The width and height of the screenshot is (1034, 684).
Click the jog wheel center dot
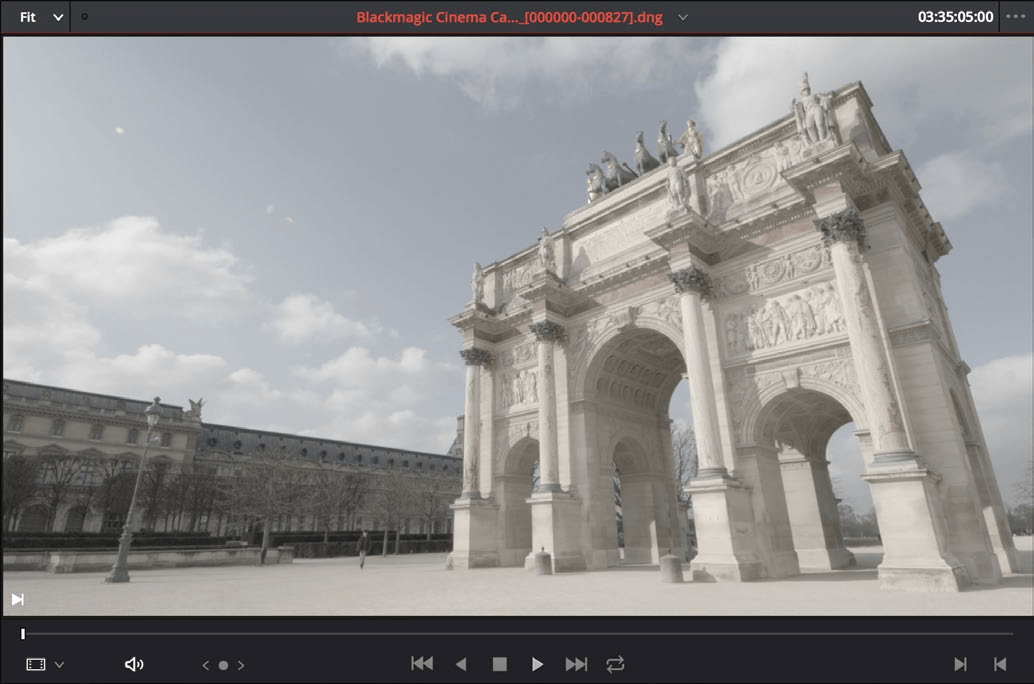pos(223,665)
